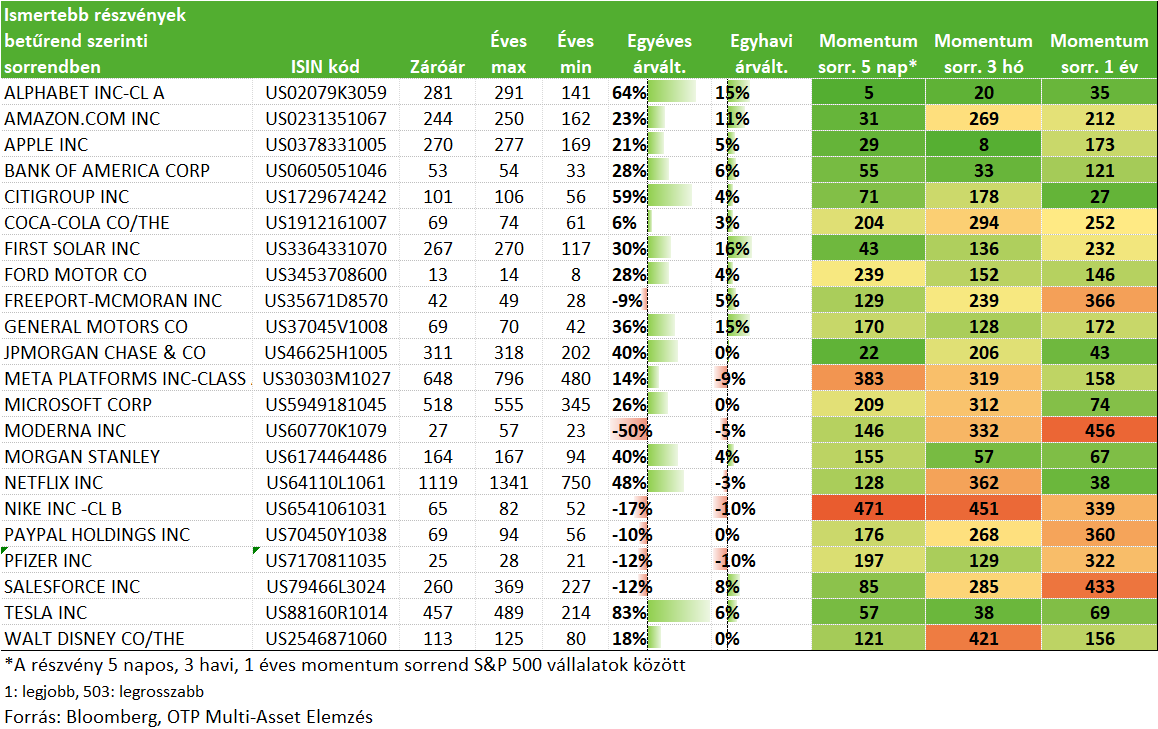Screen dimensions: 1158x729
Task: Select Citigroup's 27 one-year momentum cell
Action: pyautogui.click(x=1100, y=196)
